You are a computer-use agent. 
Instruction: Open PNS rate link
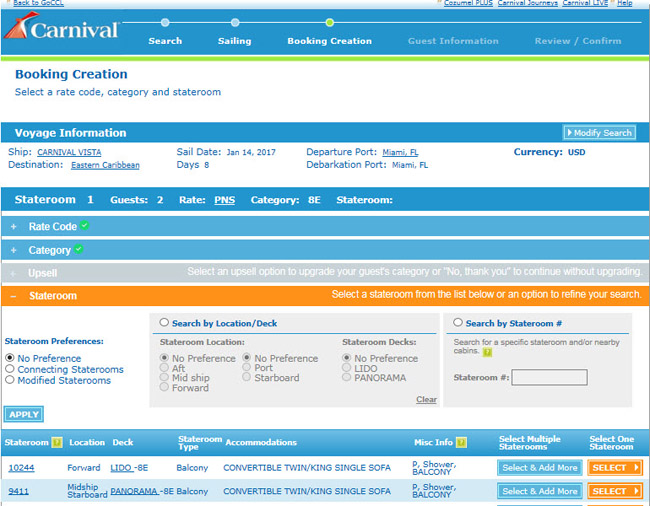click(x=224, y=200)
